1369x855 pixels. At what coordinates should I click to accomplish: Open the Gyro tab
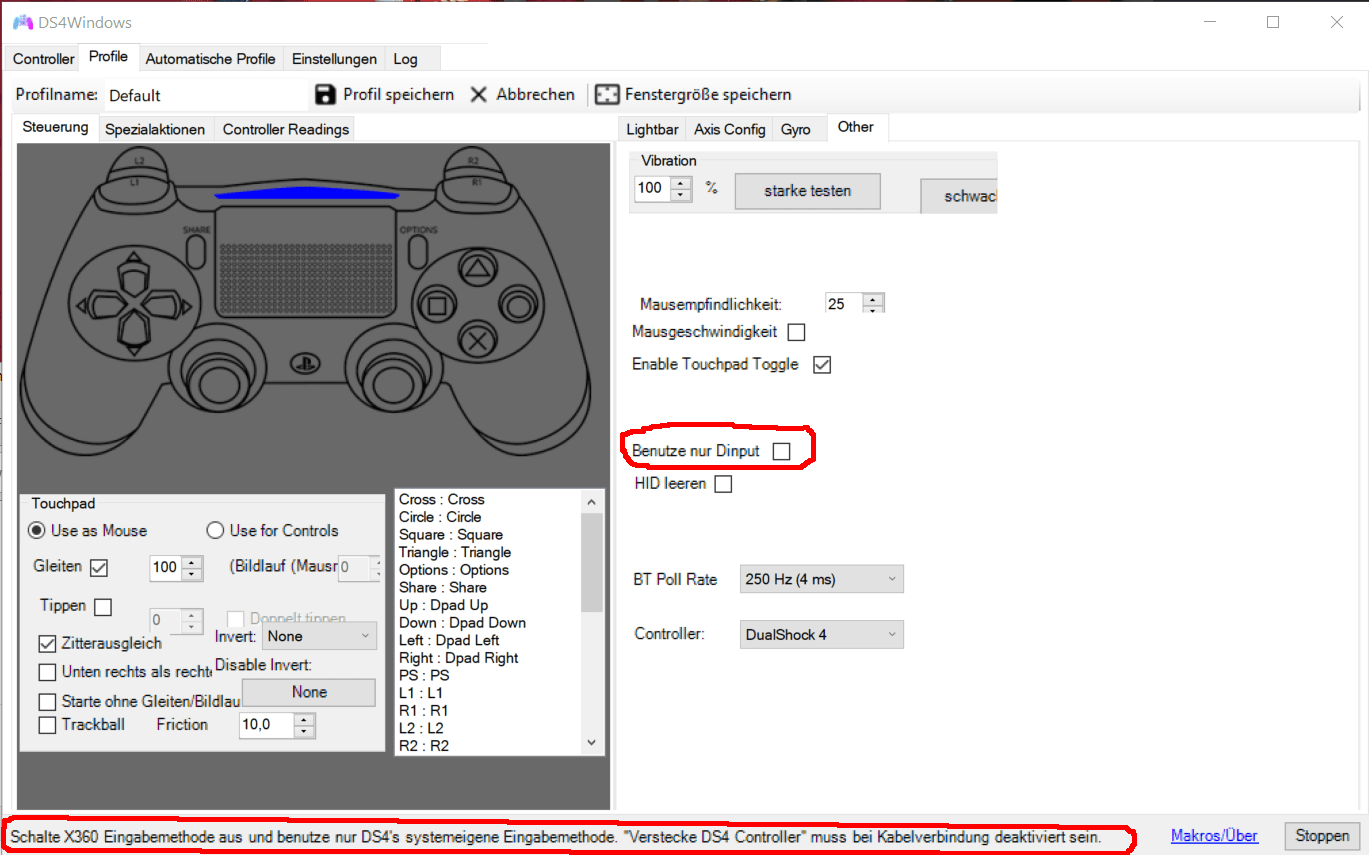tap(796, 129)
